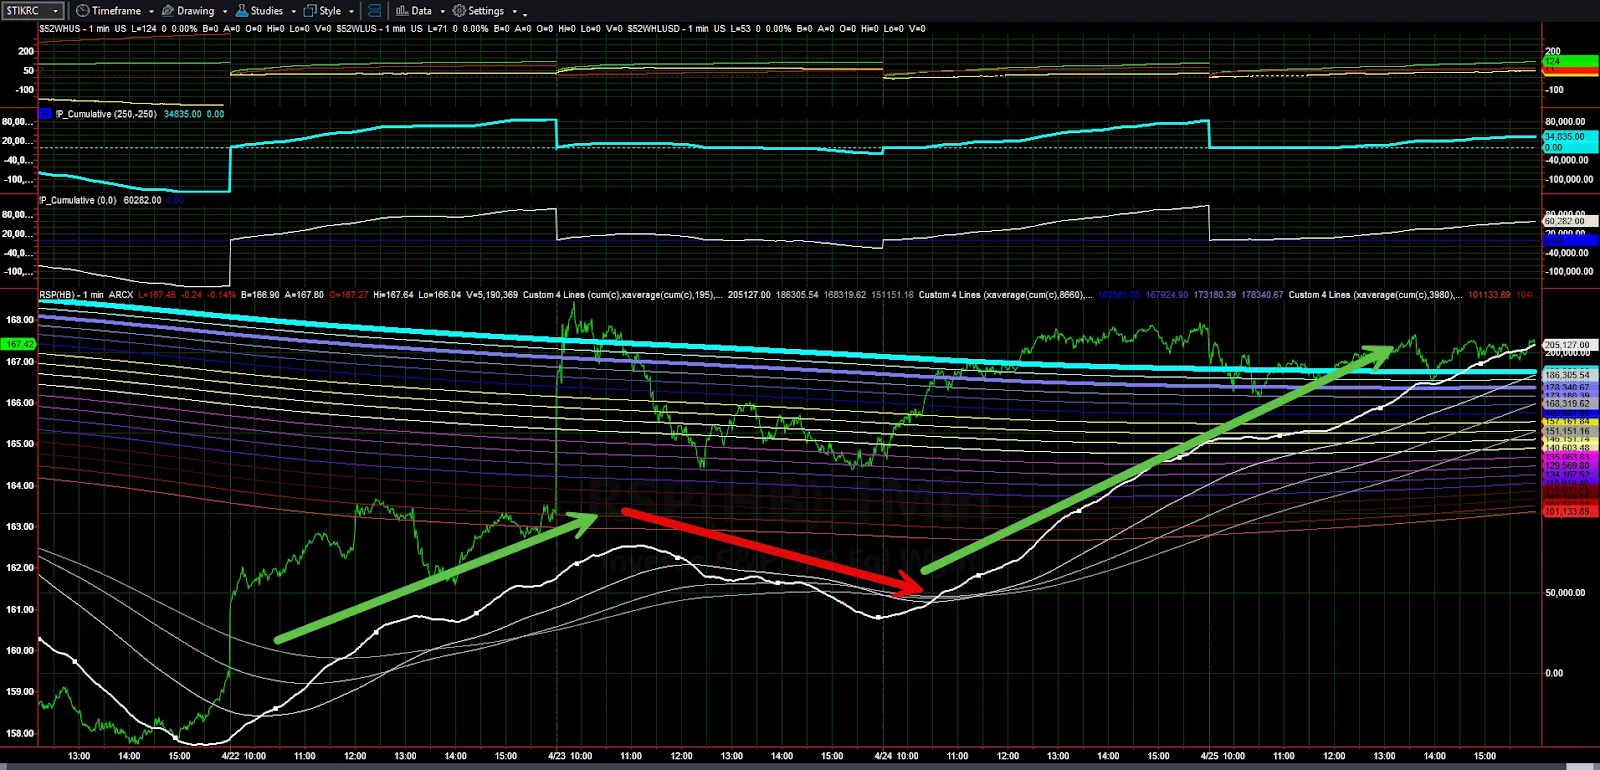Click the 4/24 10:00 time axis label

click(x=896, y=756)
